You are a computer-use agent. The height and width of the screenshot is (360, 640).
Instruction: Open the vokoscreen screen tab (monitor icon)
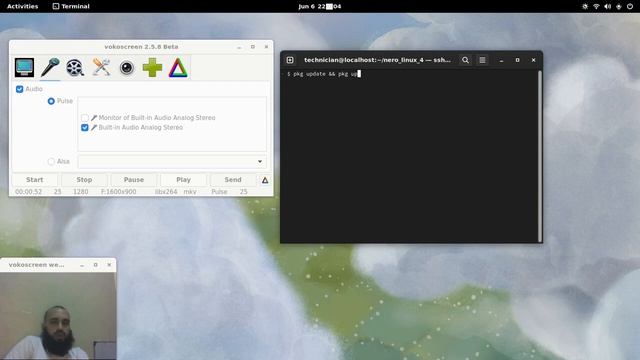[24, 67]
